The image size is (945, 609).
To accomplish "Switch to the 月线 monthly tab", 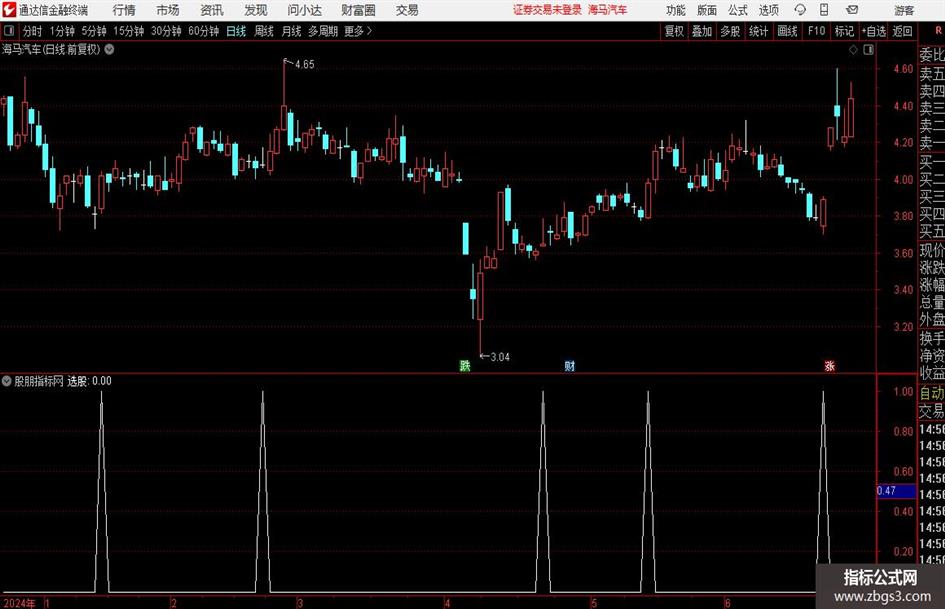I will click(x=291, y=31).
